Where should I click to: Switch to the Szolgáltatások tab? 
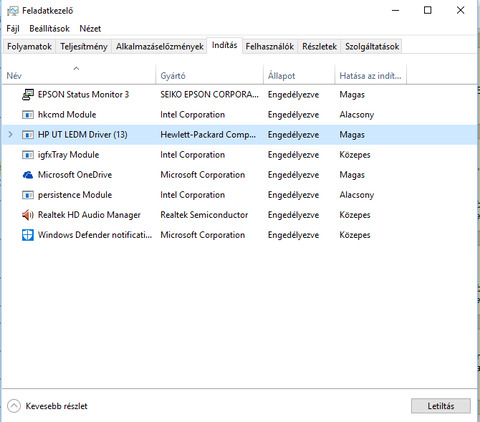(x=372, y=46)
